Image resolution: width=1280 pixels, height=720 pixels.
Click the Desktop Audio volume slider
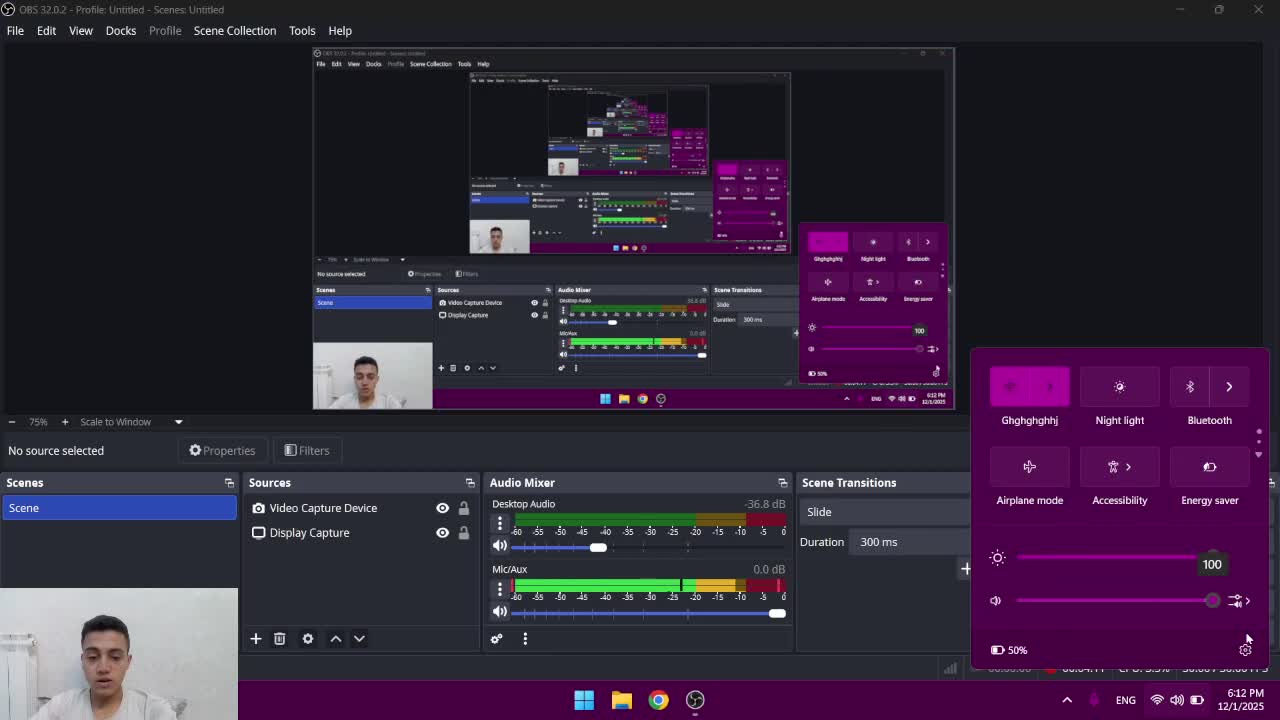pyautogui.click(x=598, y=547)
